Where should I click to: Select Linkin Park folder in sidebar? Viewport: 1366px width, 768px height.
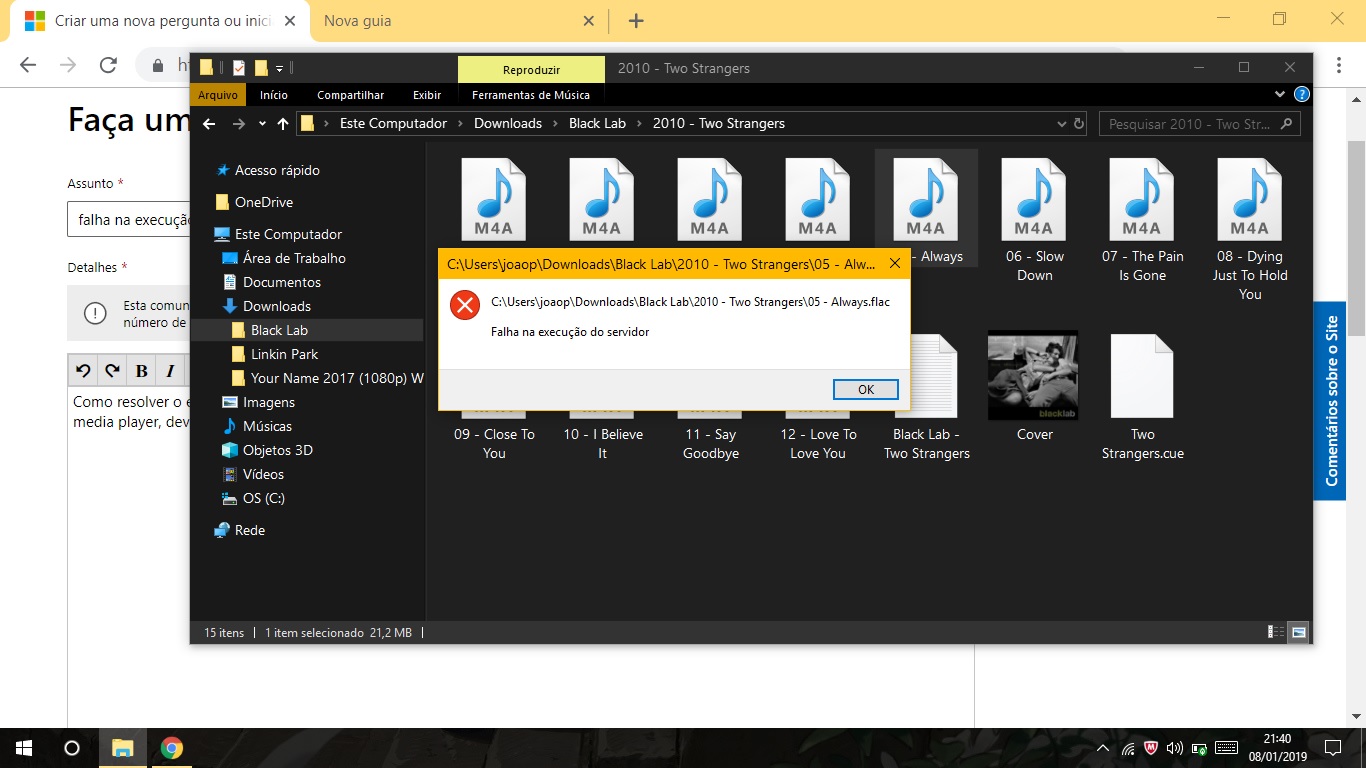[284, 354]
